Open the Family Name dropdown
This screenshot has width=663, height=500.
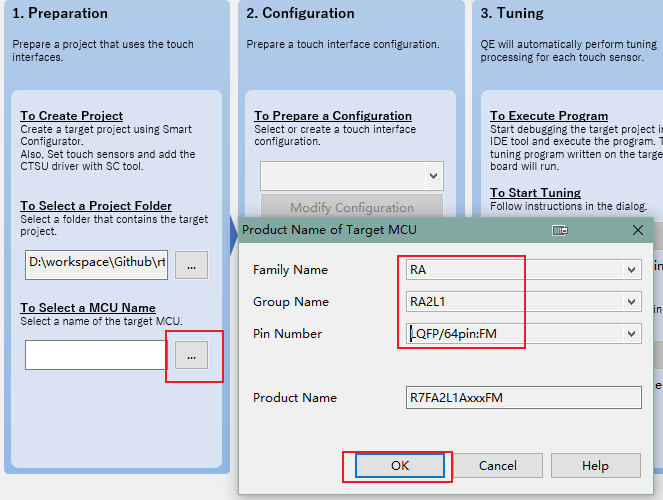tap(631, 270)
